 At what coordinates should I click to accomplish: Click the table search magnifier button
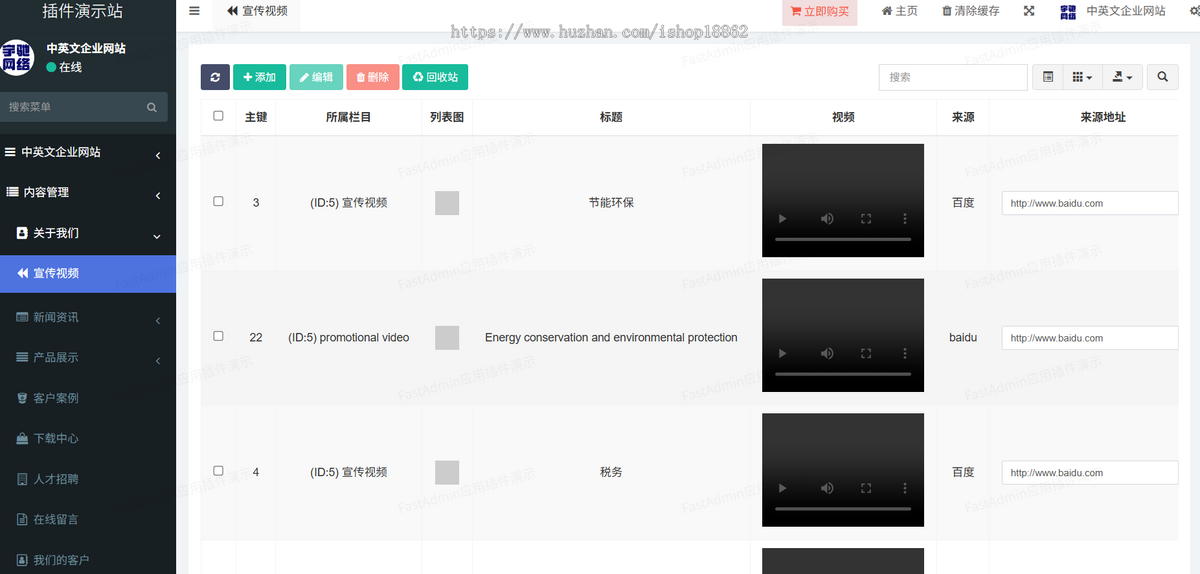(1162, 77)
